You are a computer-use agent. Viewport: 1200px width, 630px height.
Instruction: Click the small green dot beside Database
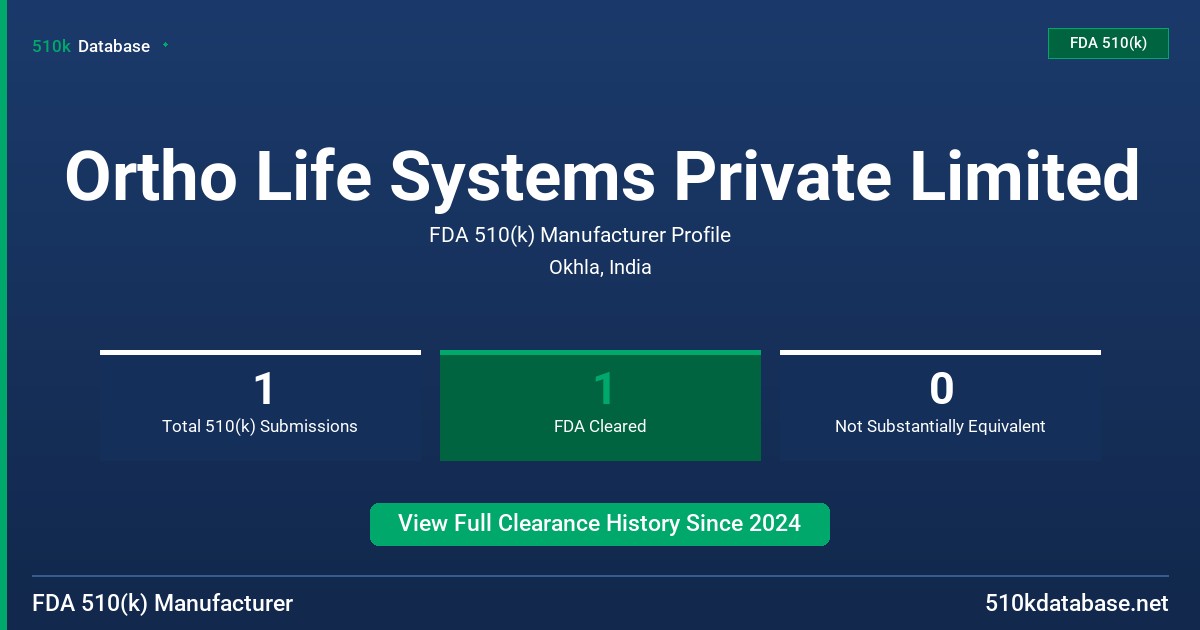click(165, 45)
